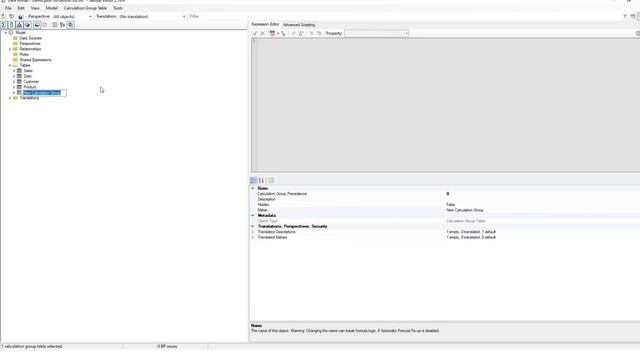Screen dimensions: 640x360
Task: Open the File menu
Action: tap(8, 8)
